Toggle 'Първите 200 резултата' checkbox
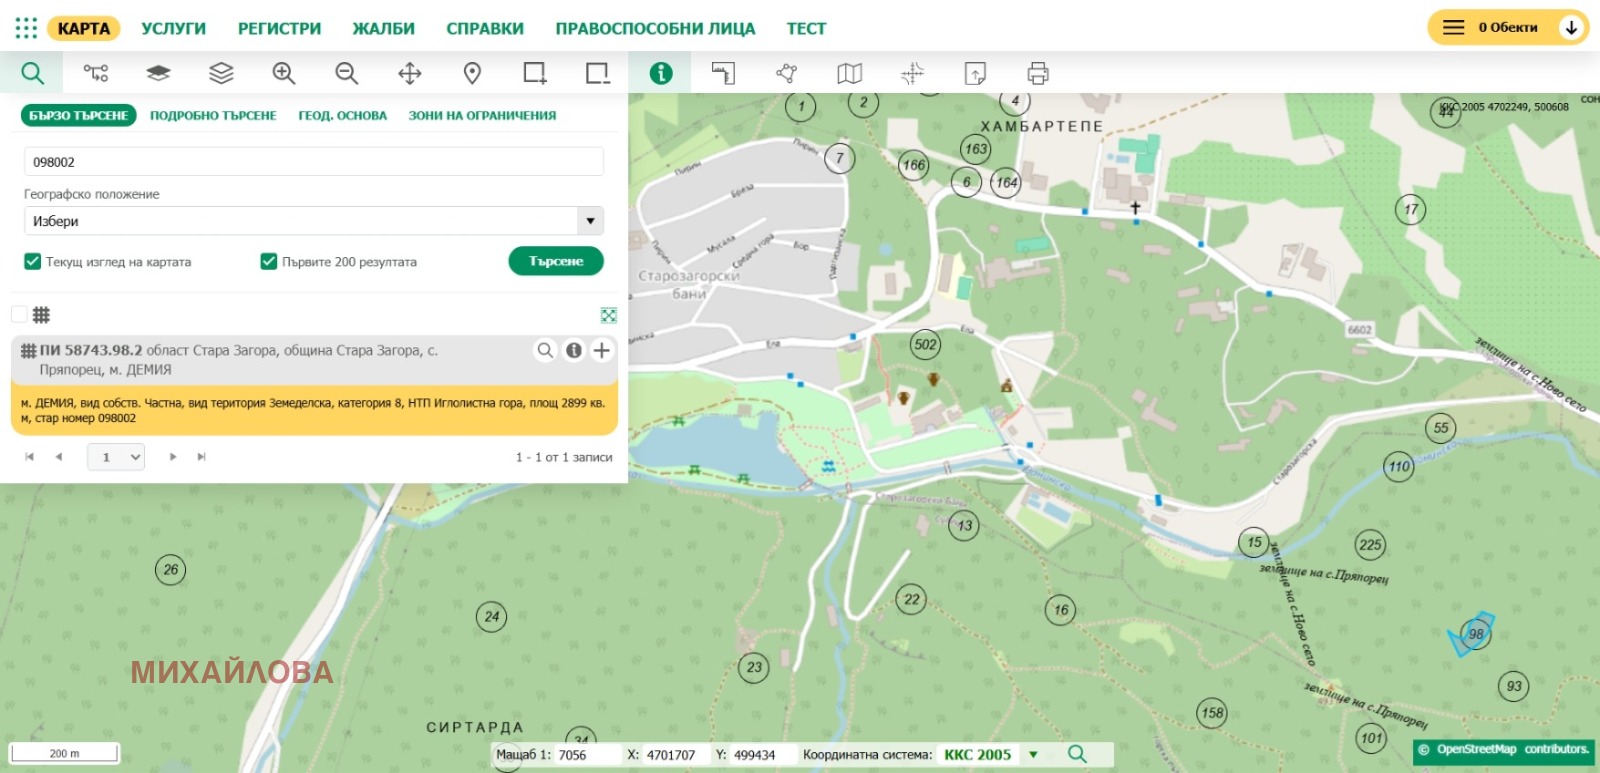 pyautogui.click(x=268, y=262)
